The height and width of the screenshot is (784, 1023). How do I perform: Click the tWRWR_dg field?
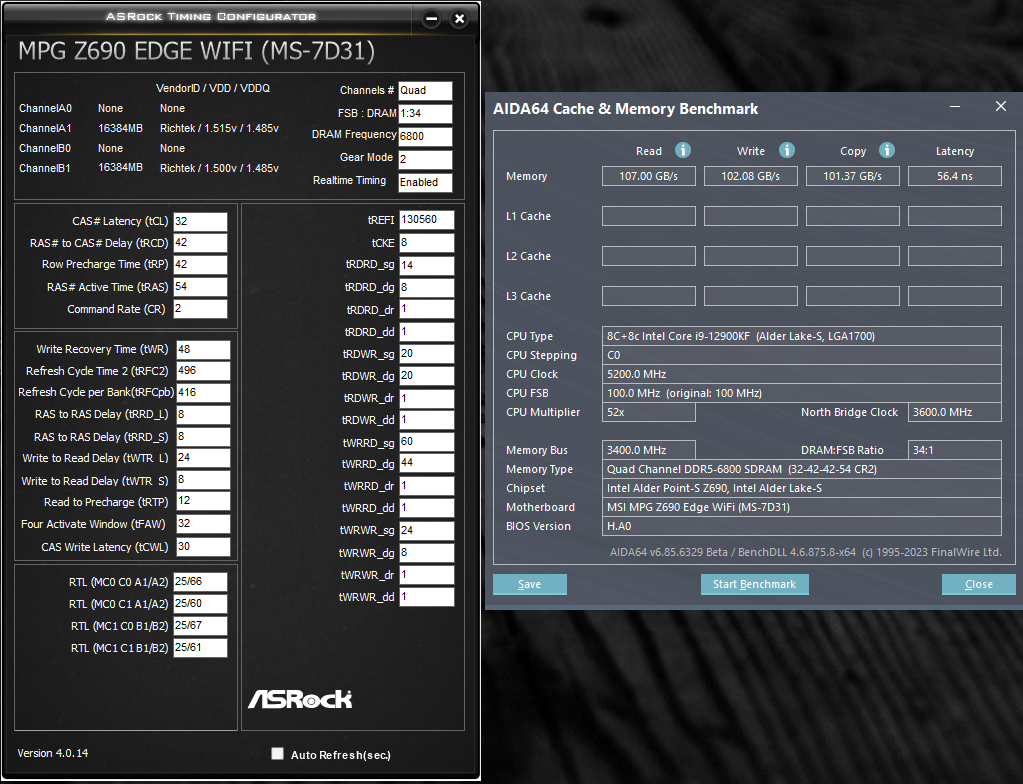427,552
